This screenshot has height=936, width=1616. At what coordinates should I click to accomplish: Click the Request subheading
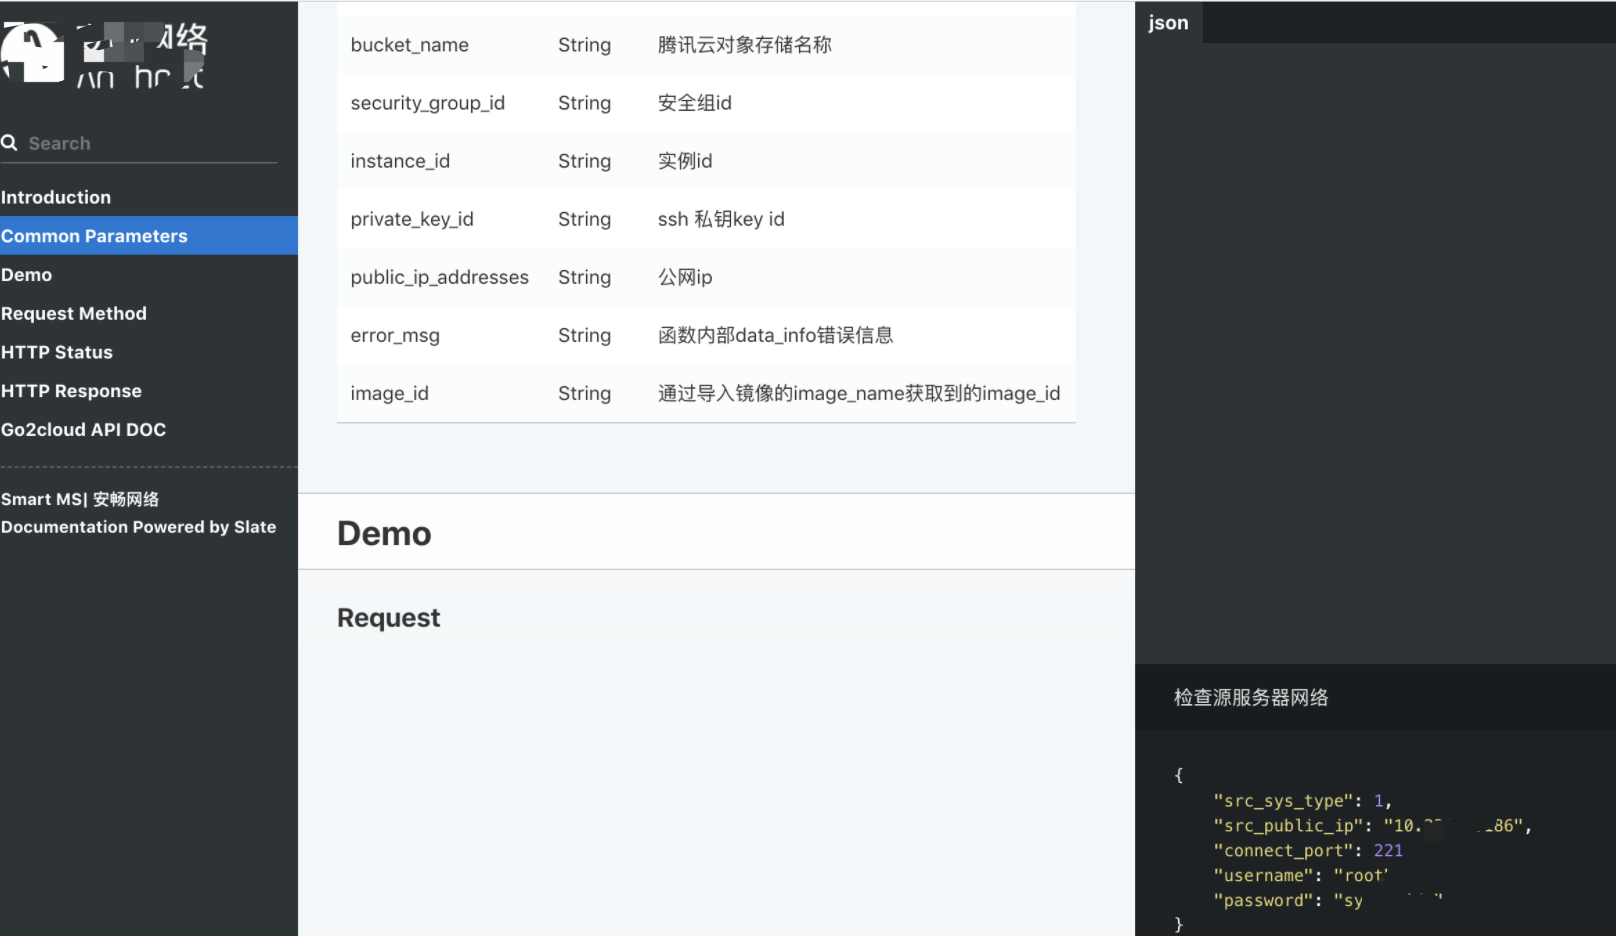(389, 618)
